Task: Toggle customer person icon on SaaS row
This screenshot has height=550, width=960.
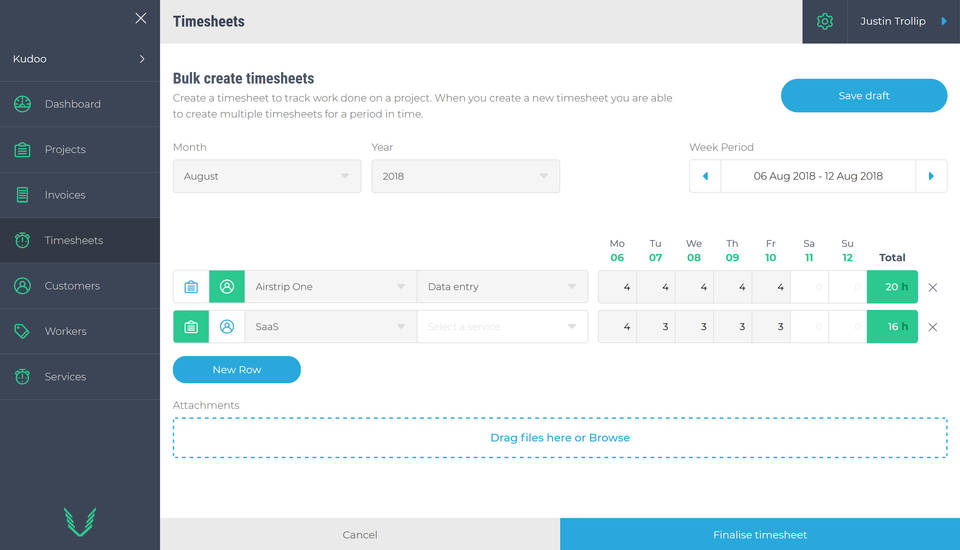Action: click(x=227, y=327)
